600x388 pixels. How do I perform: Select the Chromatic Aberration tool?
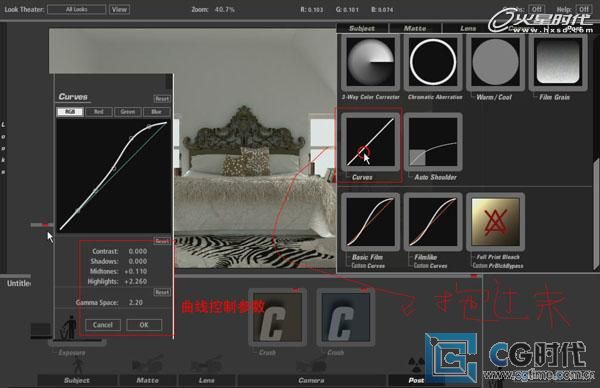(433, 62)
